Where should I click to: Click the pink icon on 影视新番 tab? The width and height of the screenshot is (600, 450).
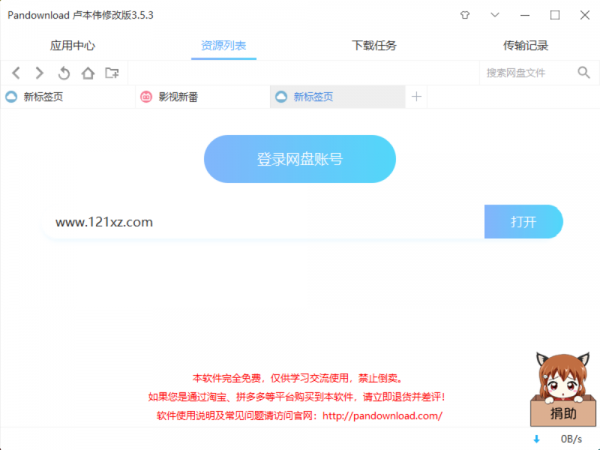(x=146, y=97)
